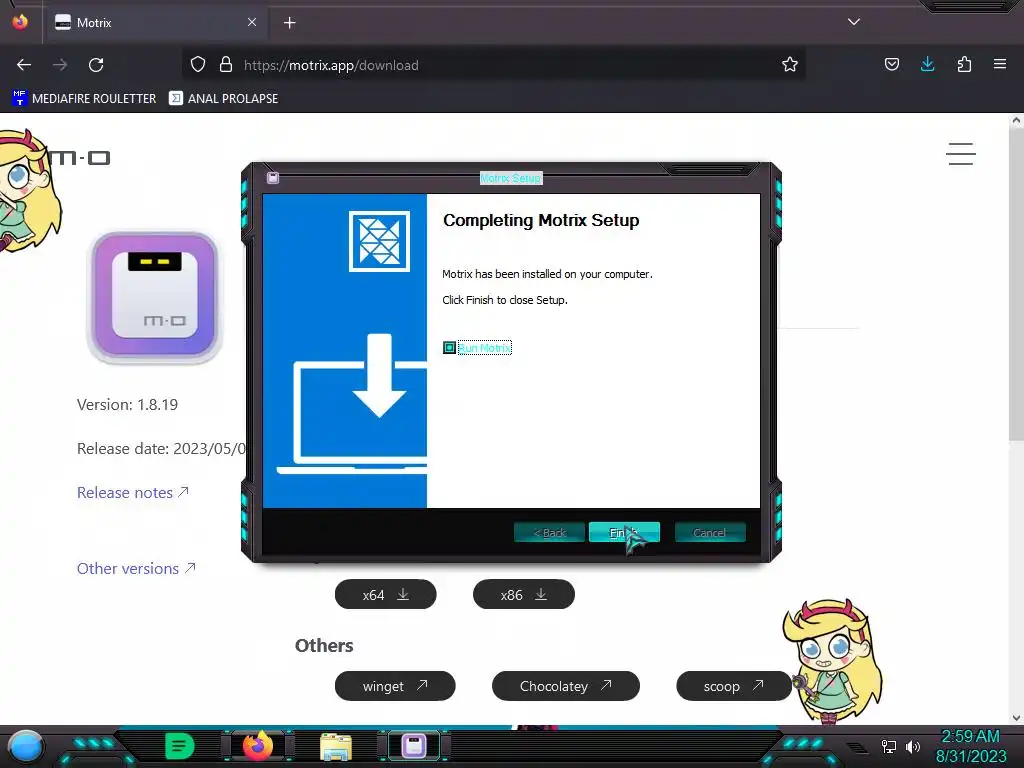This screenshot has width=1024, height=768.
Task: Click the Motrix logo in the page header
Action: pyautogui.click(x=80, y=158)
